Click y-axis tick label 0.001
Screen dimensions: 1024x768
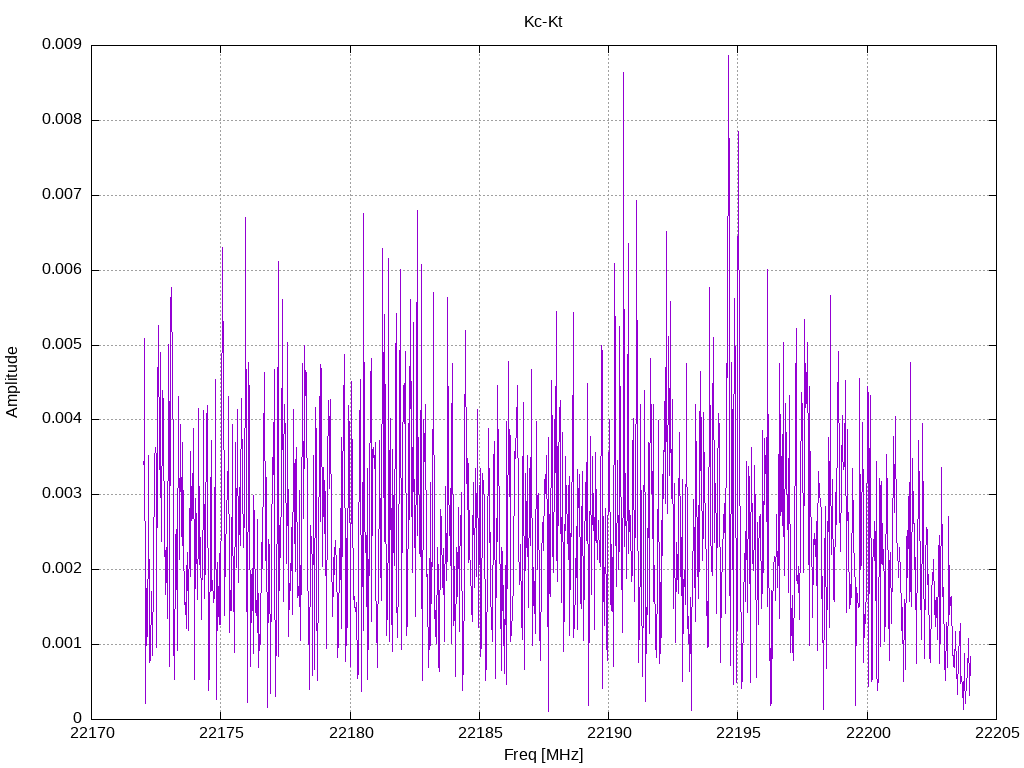point(62,643)
